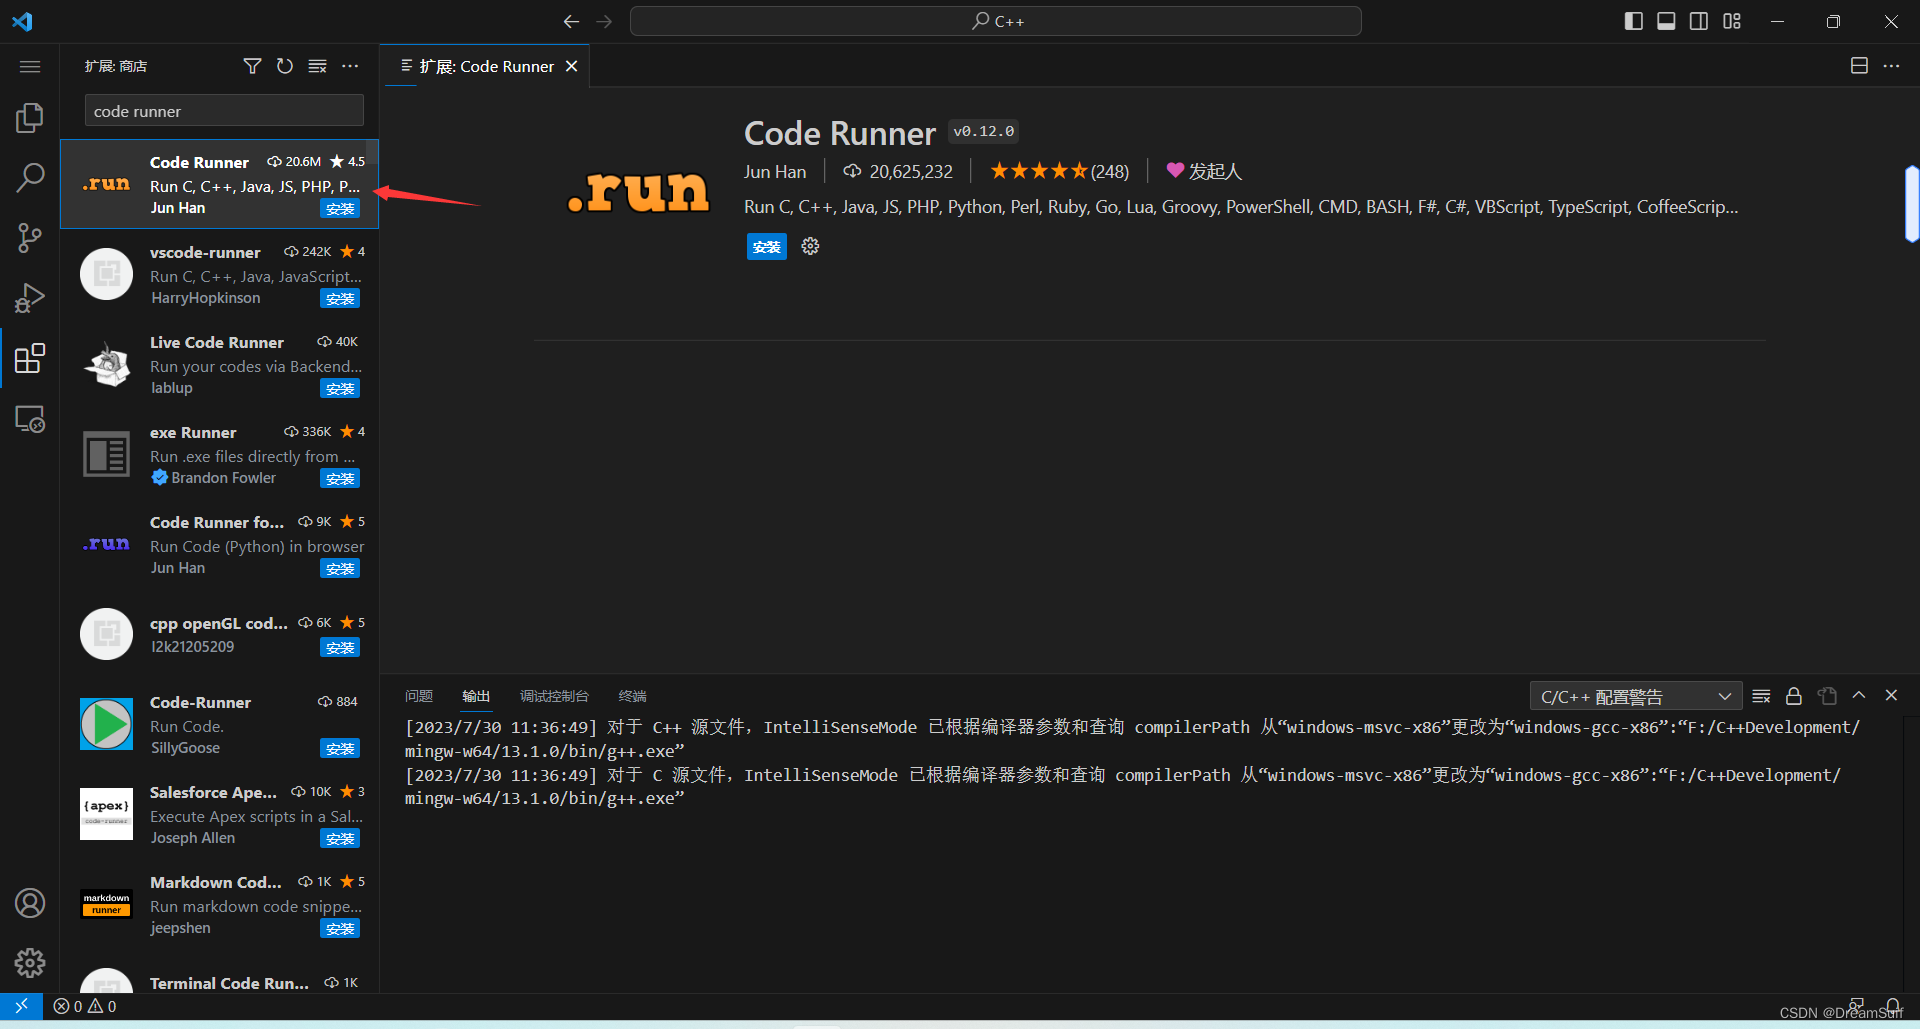Install SillyGoose Code-Runner extension
1920x1029 pixels.
click(x=340, y=749)
